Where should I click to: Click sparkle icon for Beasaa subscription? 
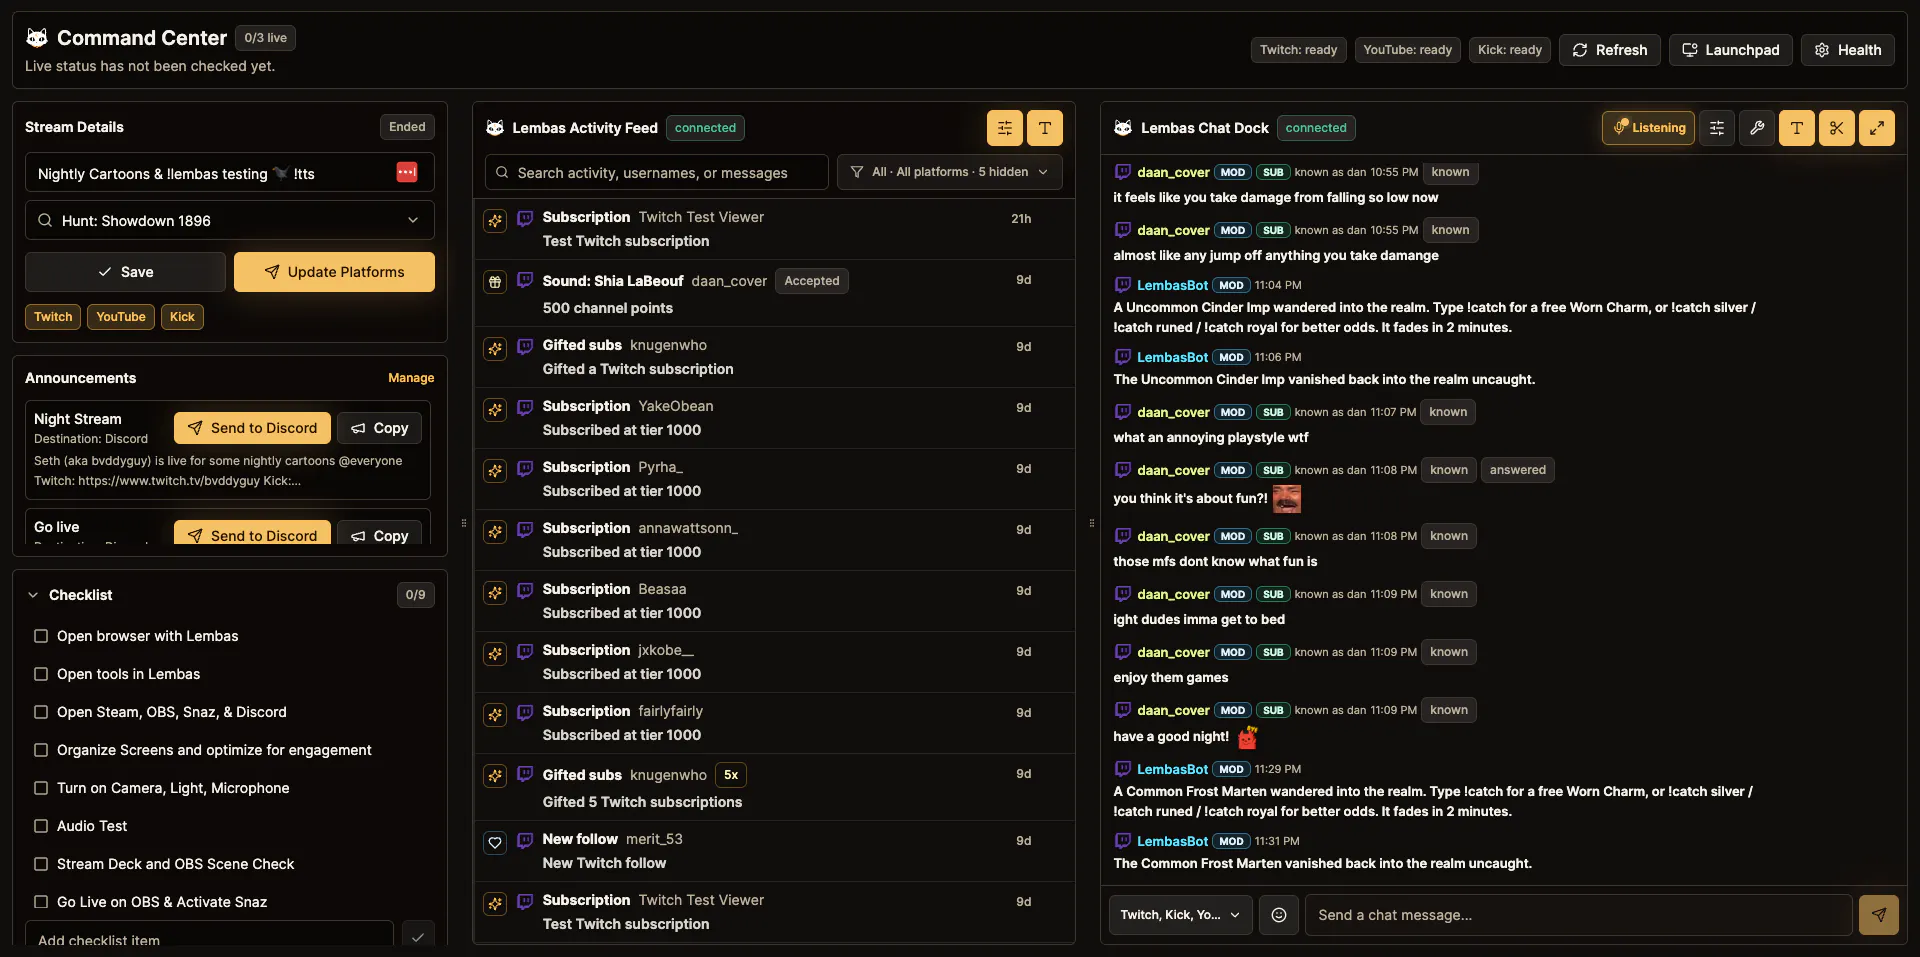[495, 593]
